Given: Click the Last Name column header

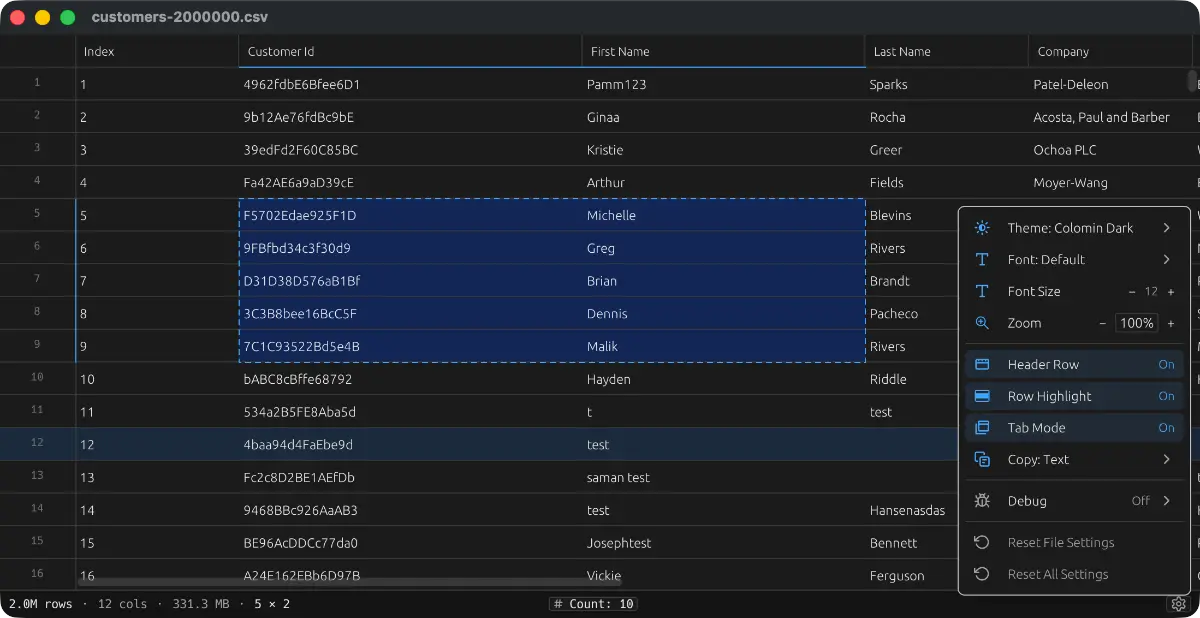Looking at the screenshot, I should coord(946,51).
